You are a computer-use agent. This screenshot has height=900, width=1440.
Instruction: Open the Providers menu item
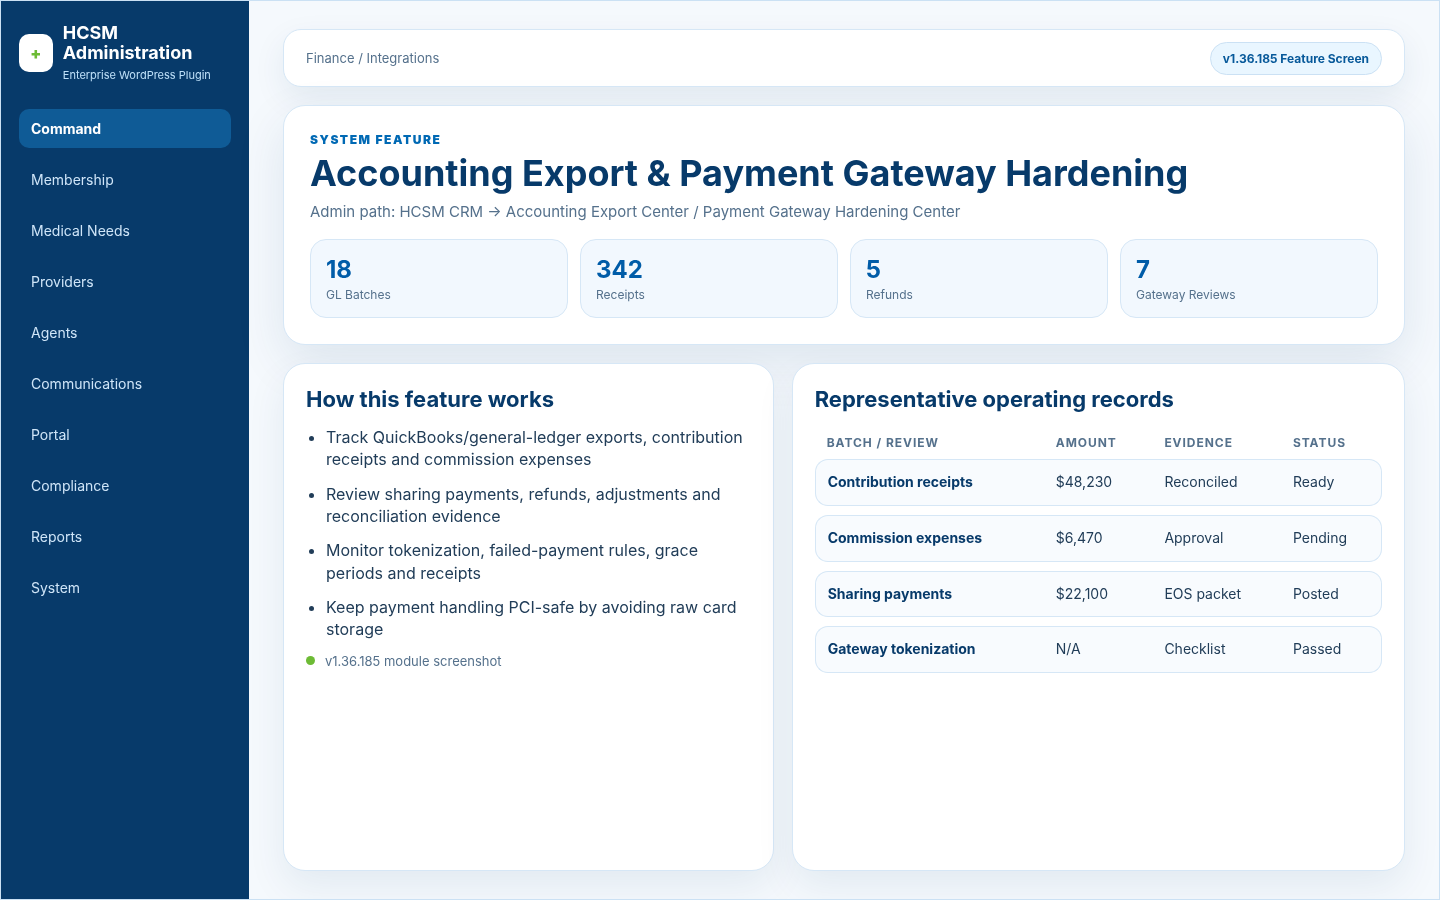point(125,282)
